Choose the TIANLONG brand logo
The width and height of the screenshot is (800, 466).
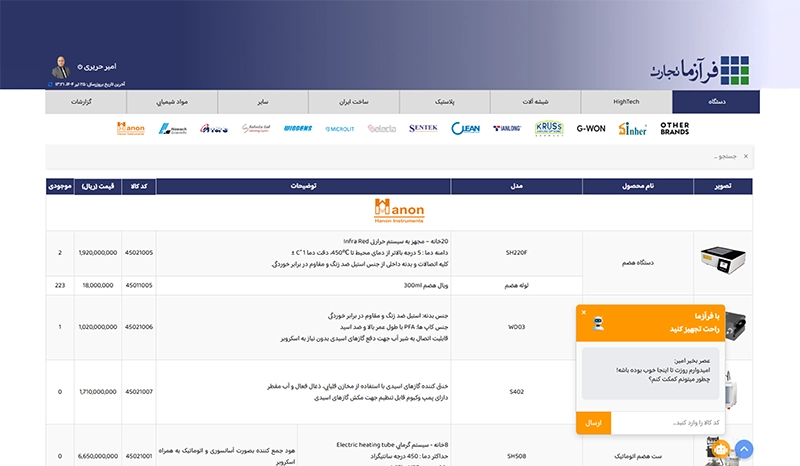click(x=507, y=129)
